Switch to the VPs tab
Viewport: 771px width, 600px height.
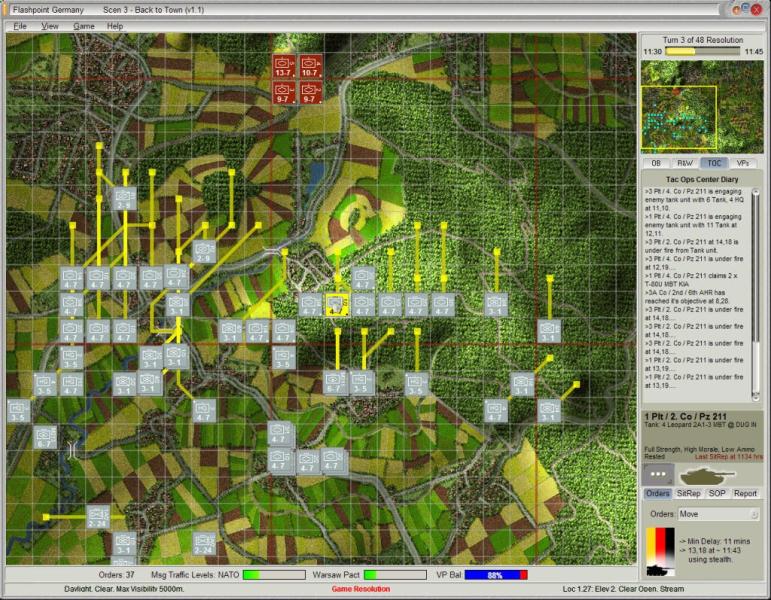click(x=742, y=162)
